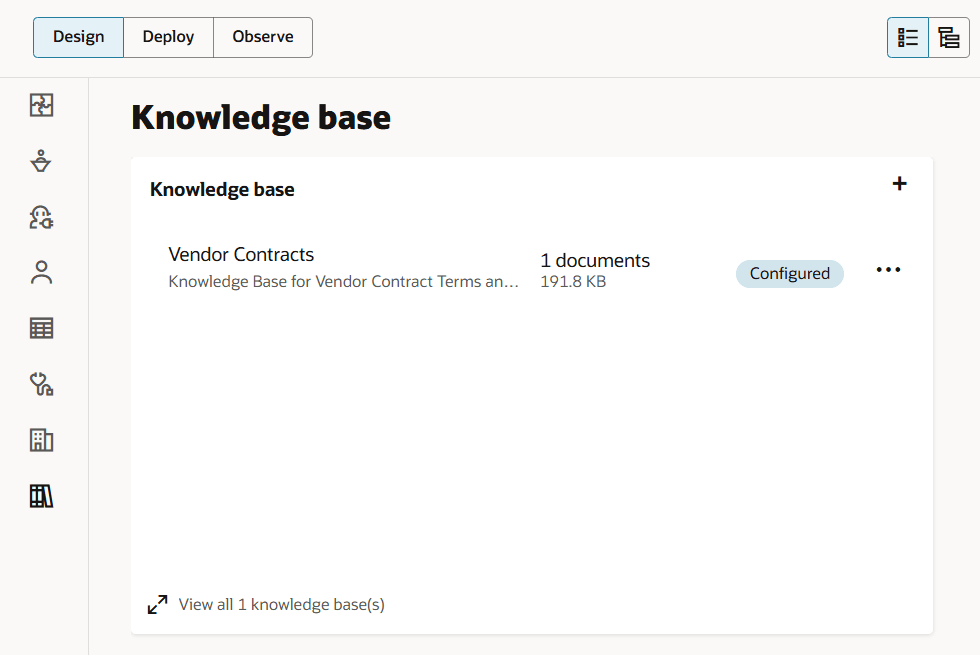Click the 1 documents count

[x=595, y=260]
